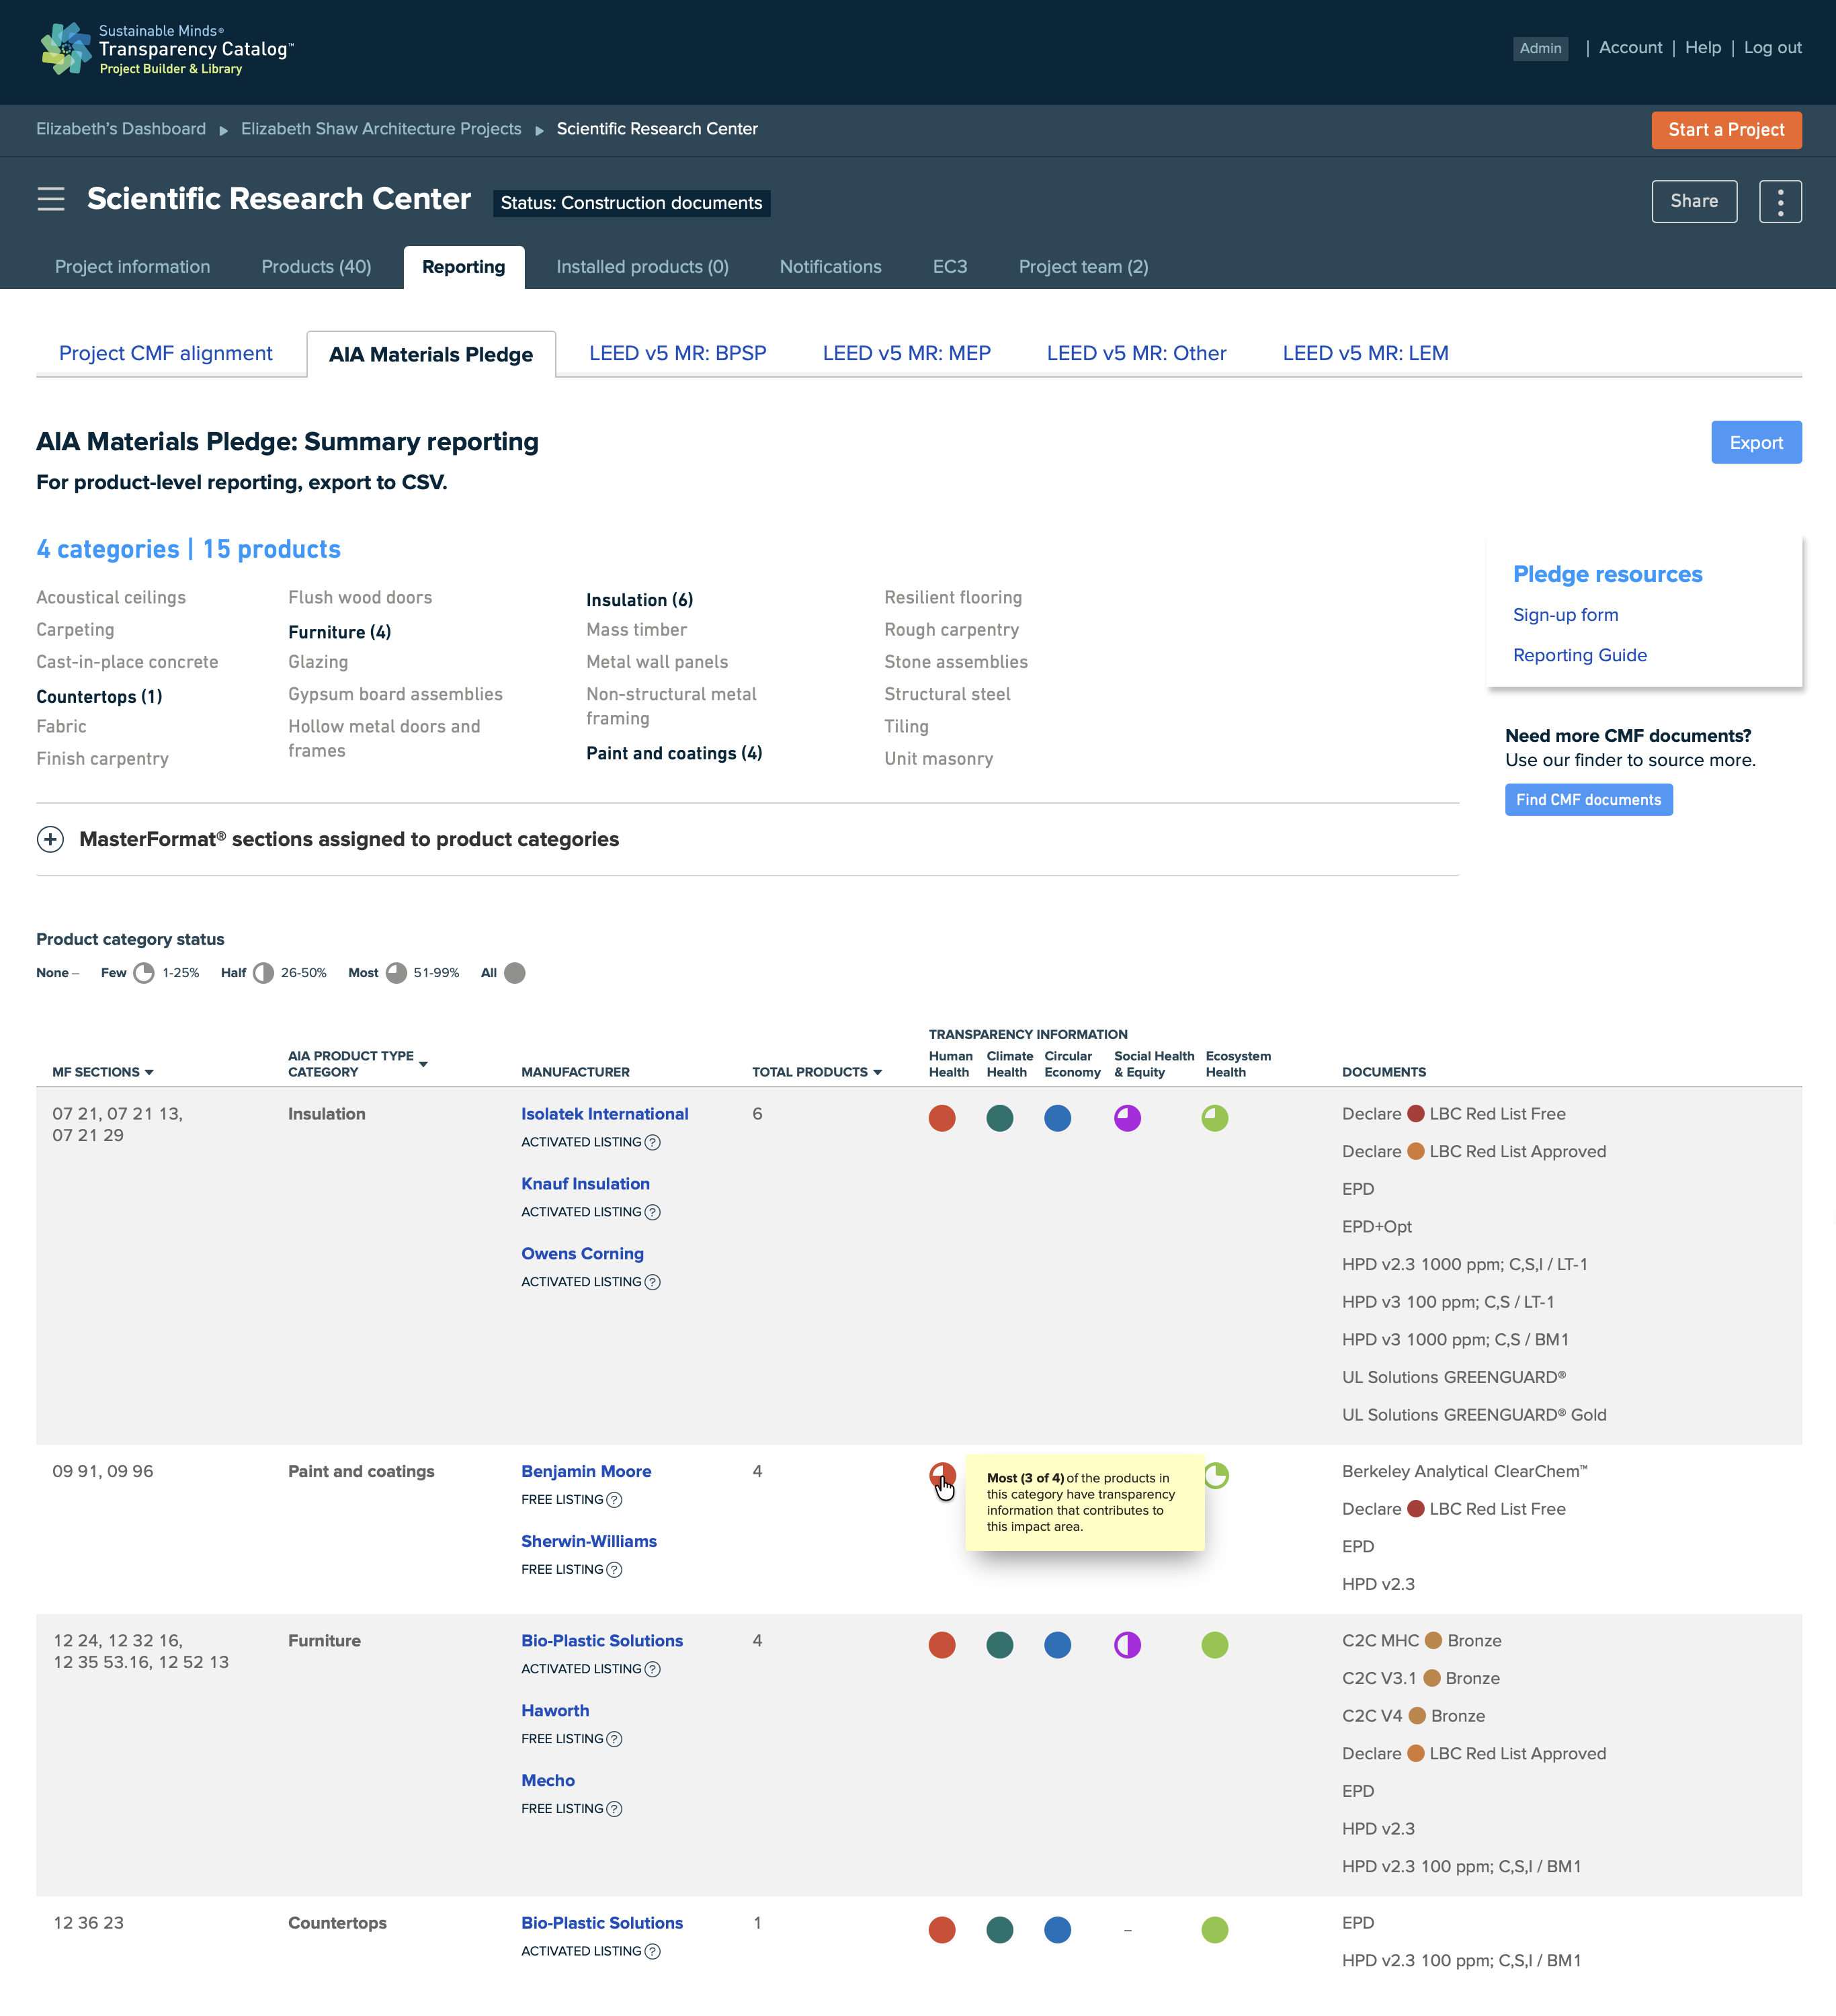Click Start a Project button
The width and height of the screenshot is (1836, 2016).
pyautogui.click(x=1726, y=130)
